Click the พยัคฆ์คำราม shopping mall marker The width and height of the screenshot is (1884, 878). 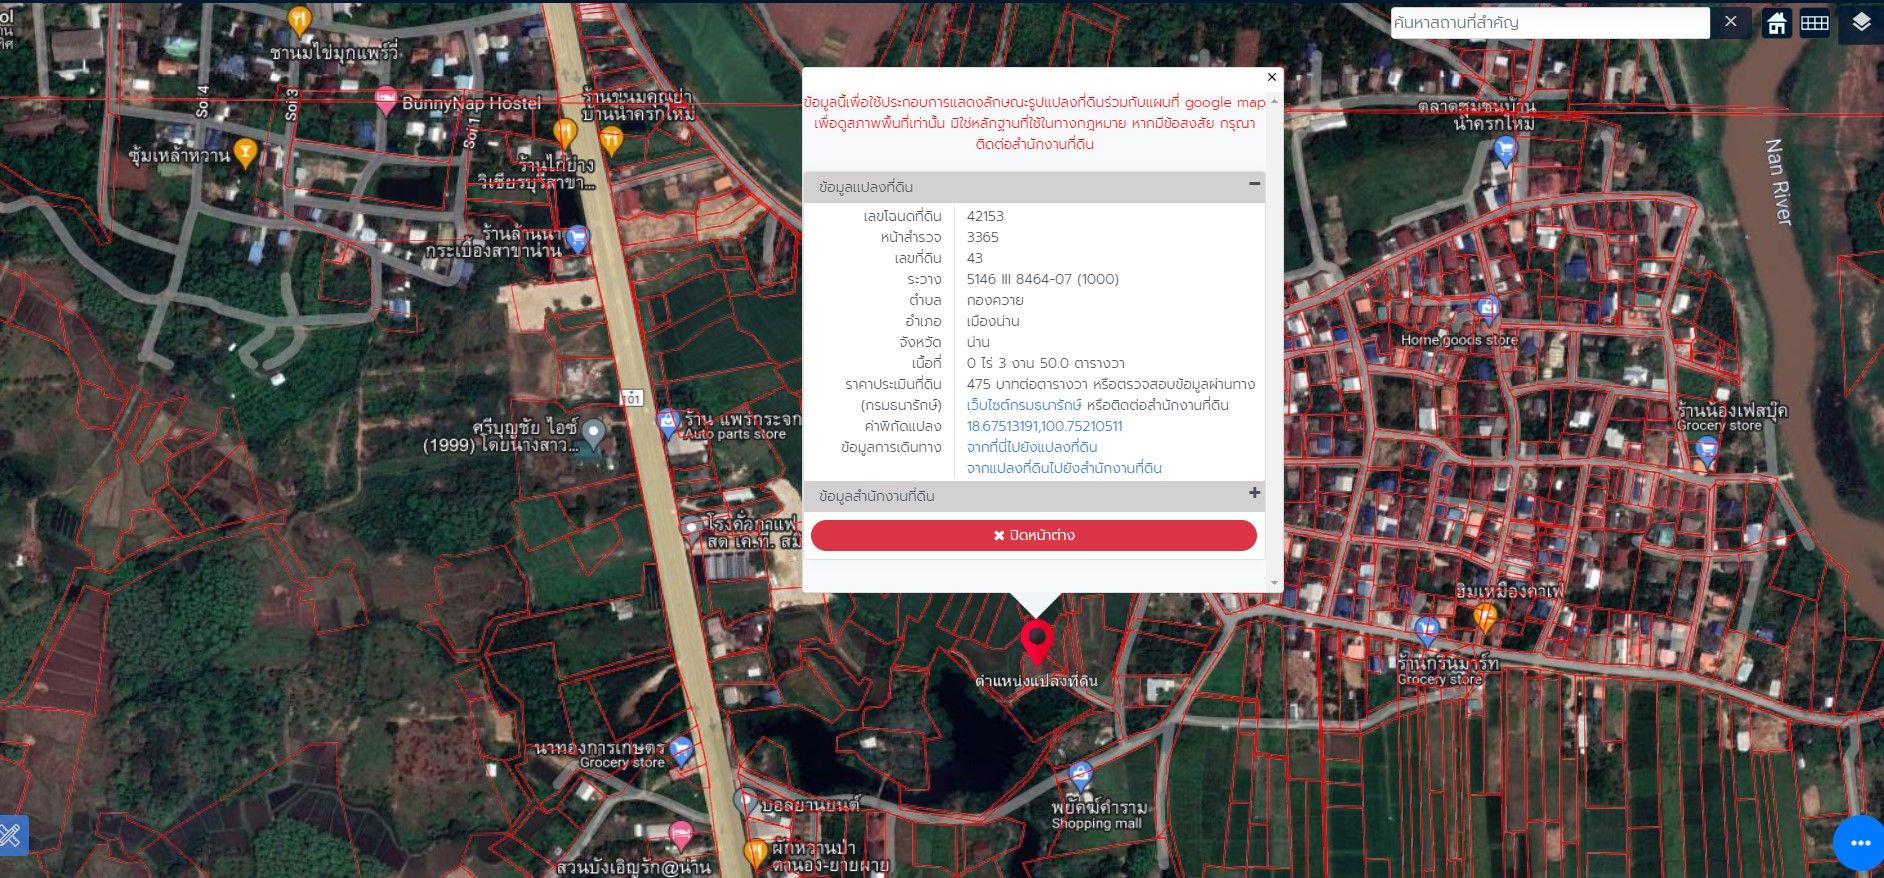1080,775
